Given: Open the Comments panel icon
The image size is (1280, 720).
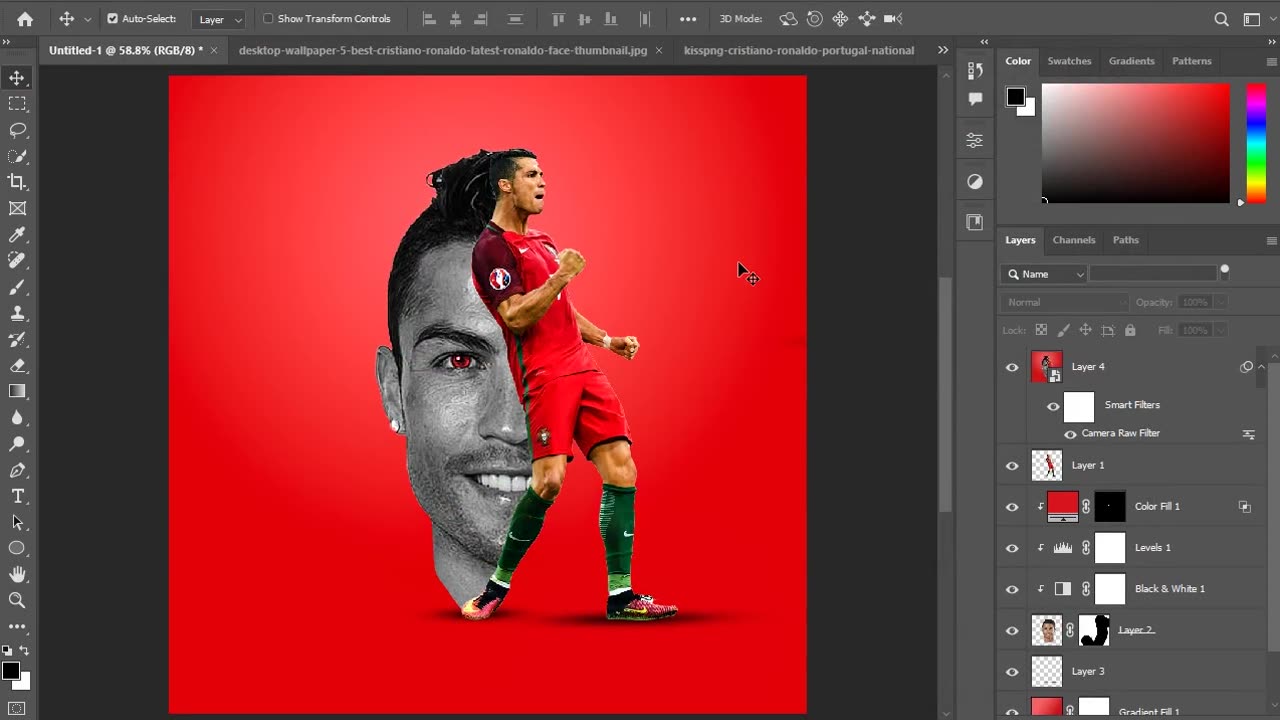Looking at the screenshot, I should click(x=975, y=99).
